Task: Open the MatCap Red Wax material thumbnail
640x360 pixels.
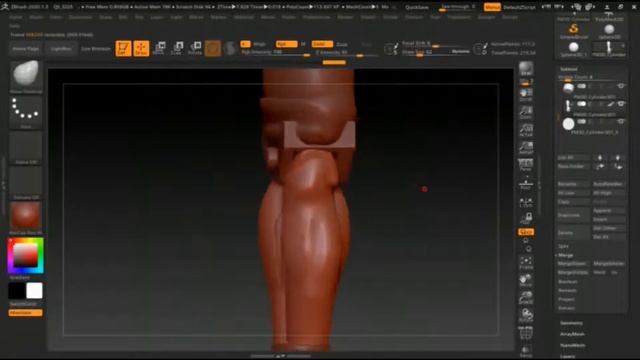Action: tap(25, 218)
